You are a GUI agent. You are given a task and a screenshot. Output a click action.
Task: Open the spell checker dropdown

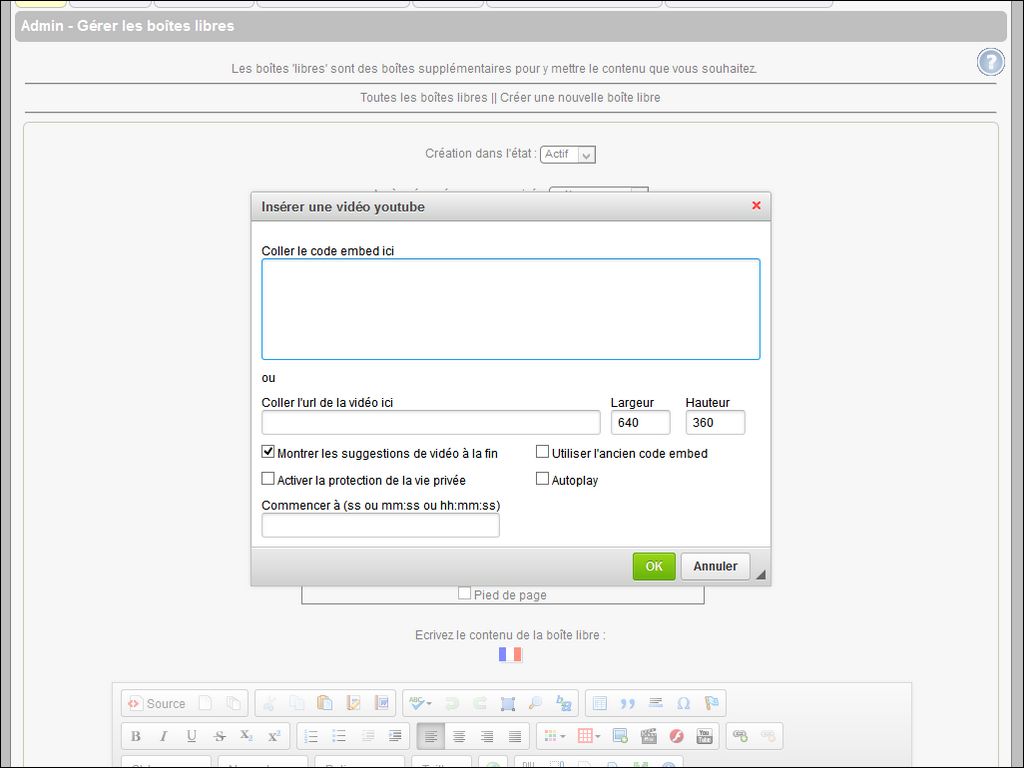pos(429,704)
